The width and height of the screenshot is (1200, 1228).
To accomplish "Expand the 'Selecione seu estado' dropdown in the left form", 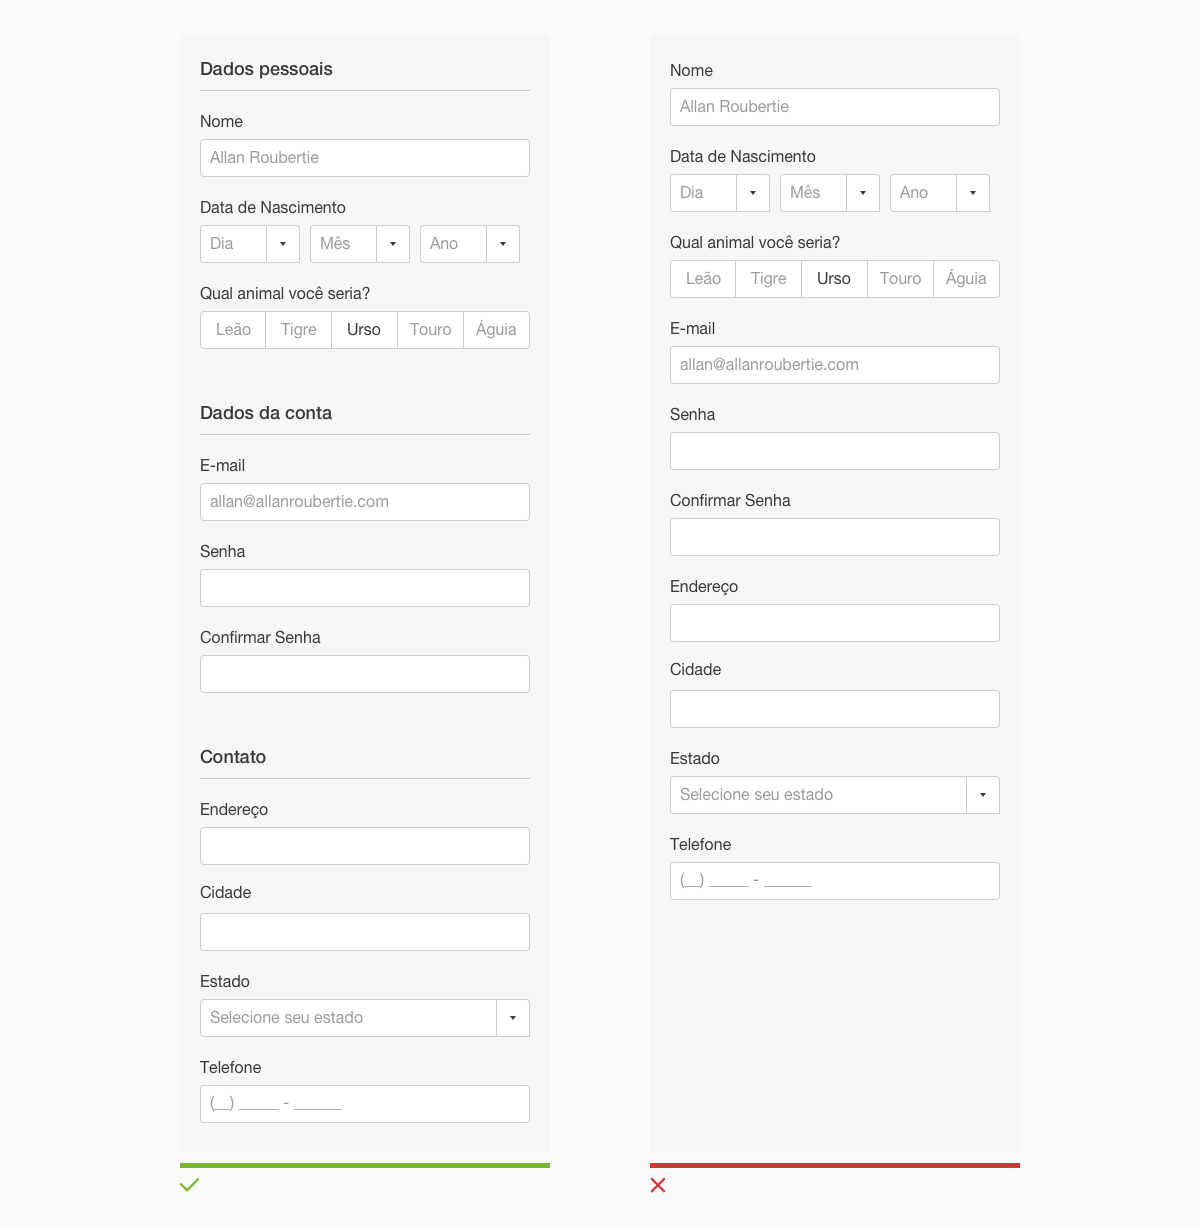I will click(x=365, y=1018).
